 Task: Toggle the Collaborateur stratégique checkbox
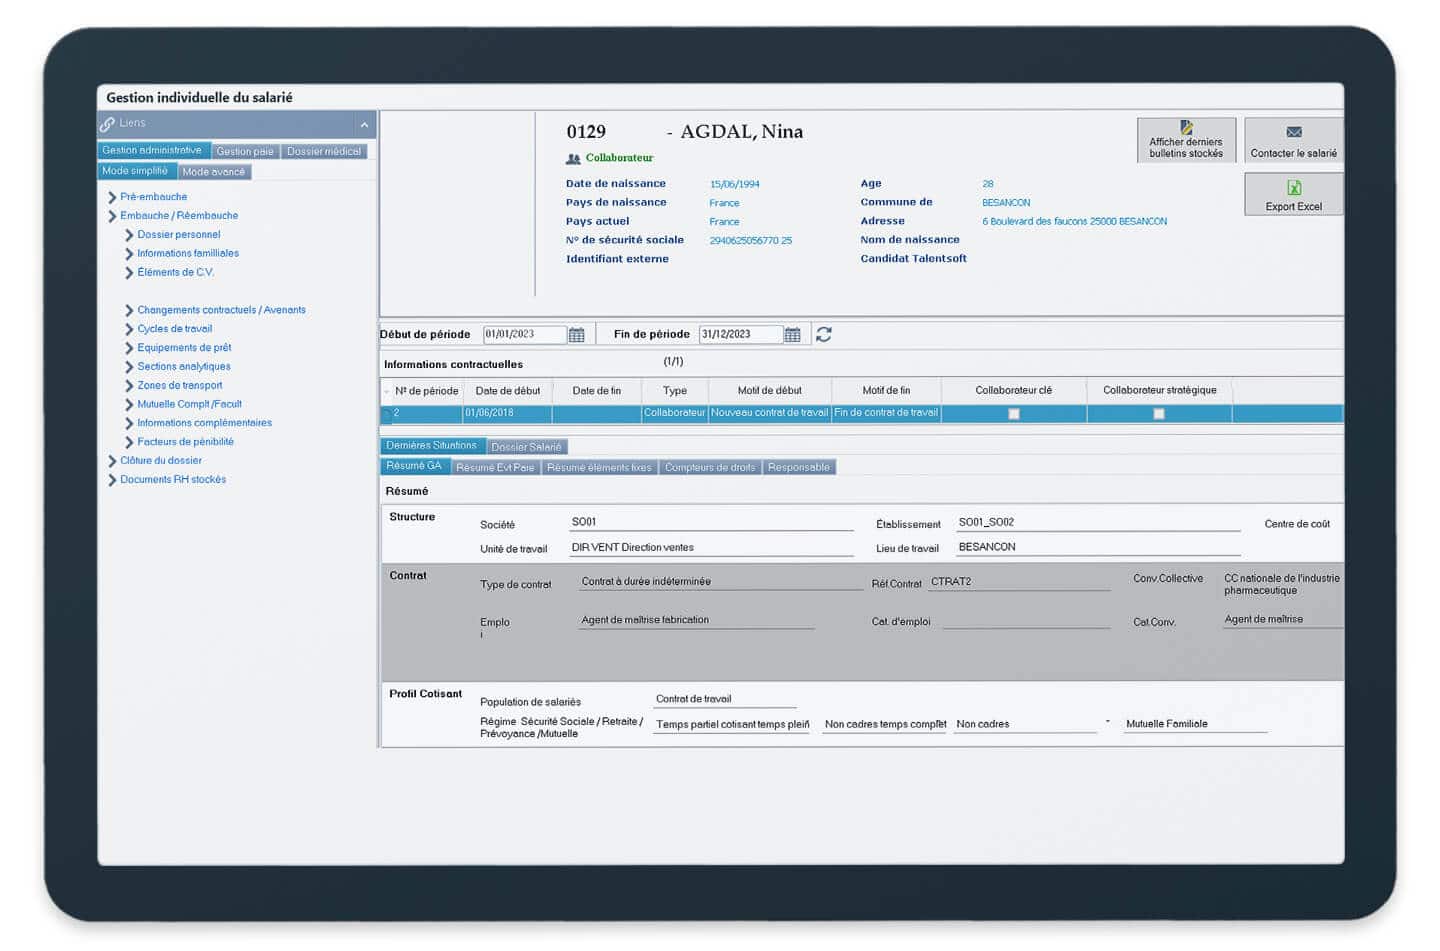[1159, 414]
